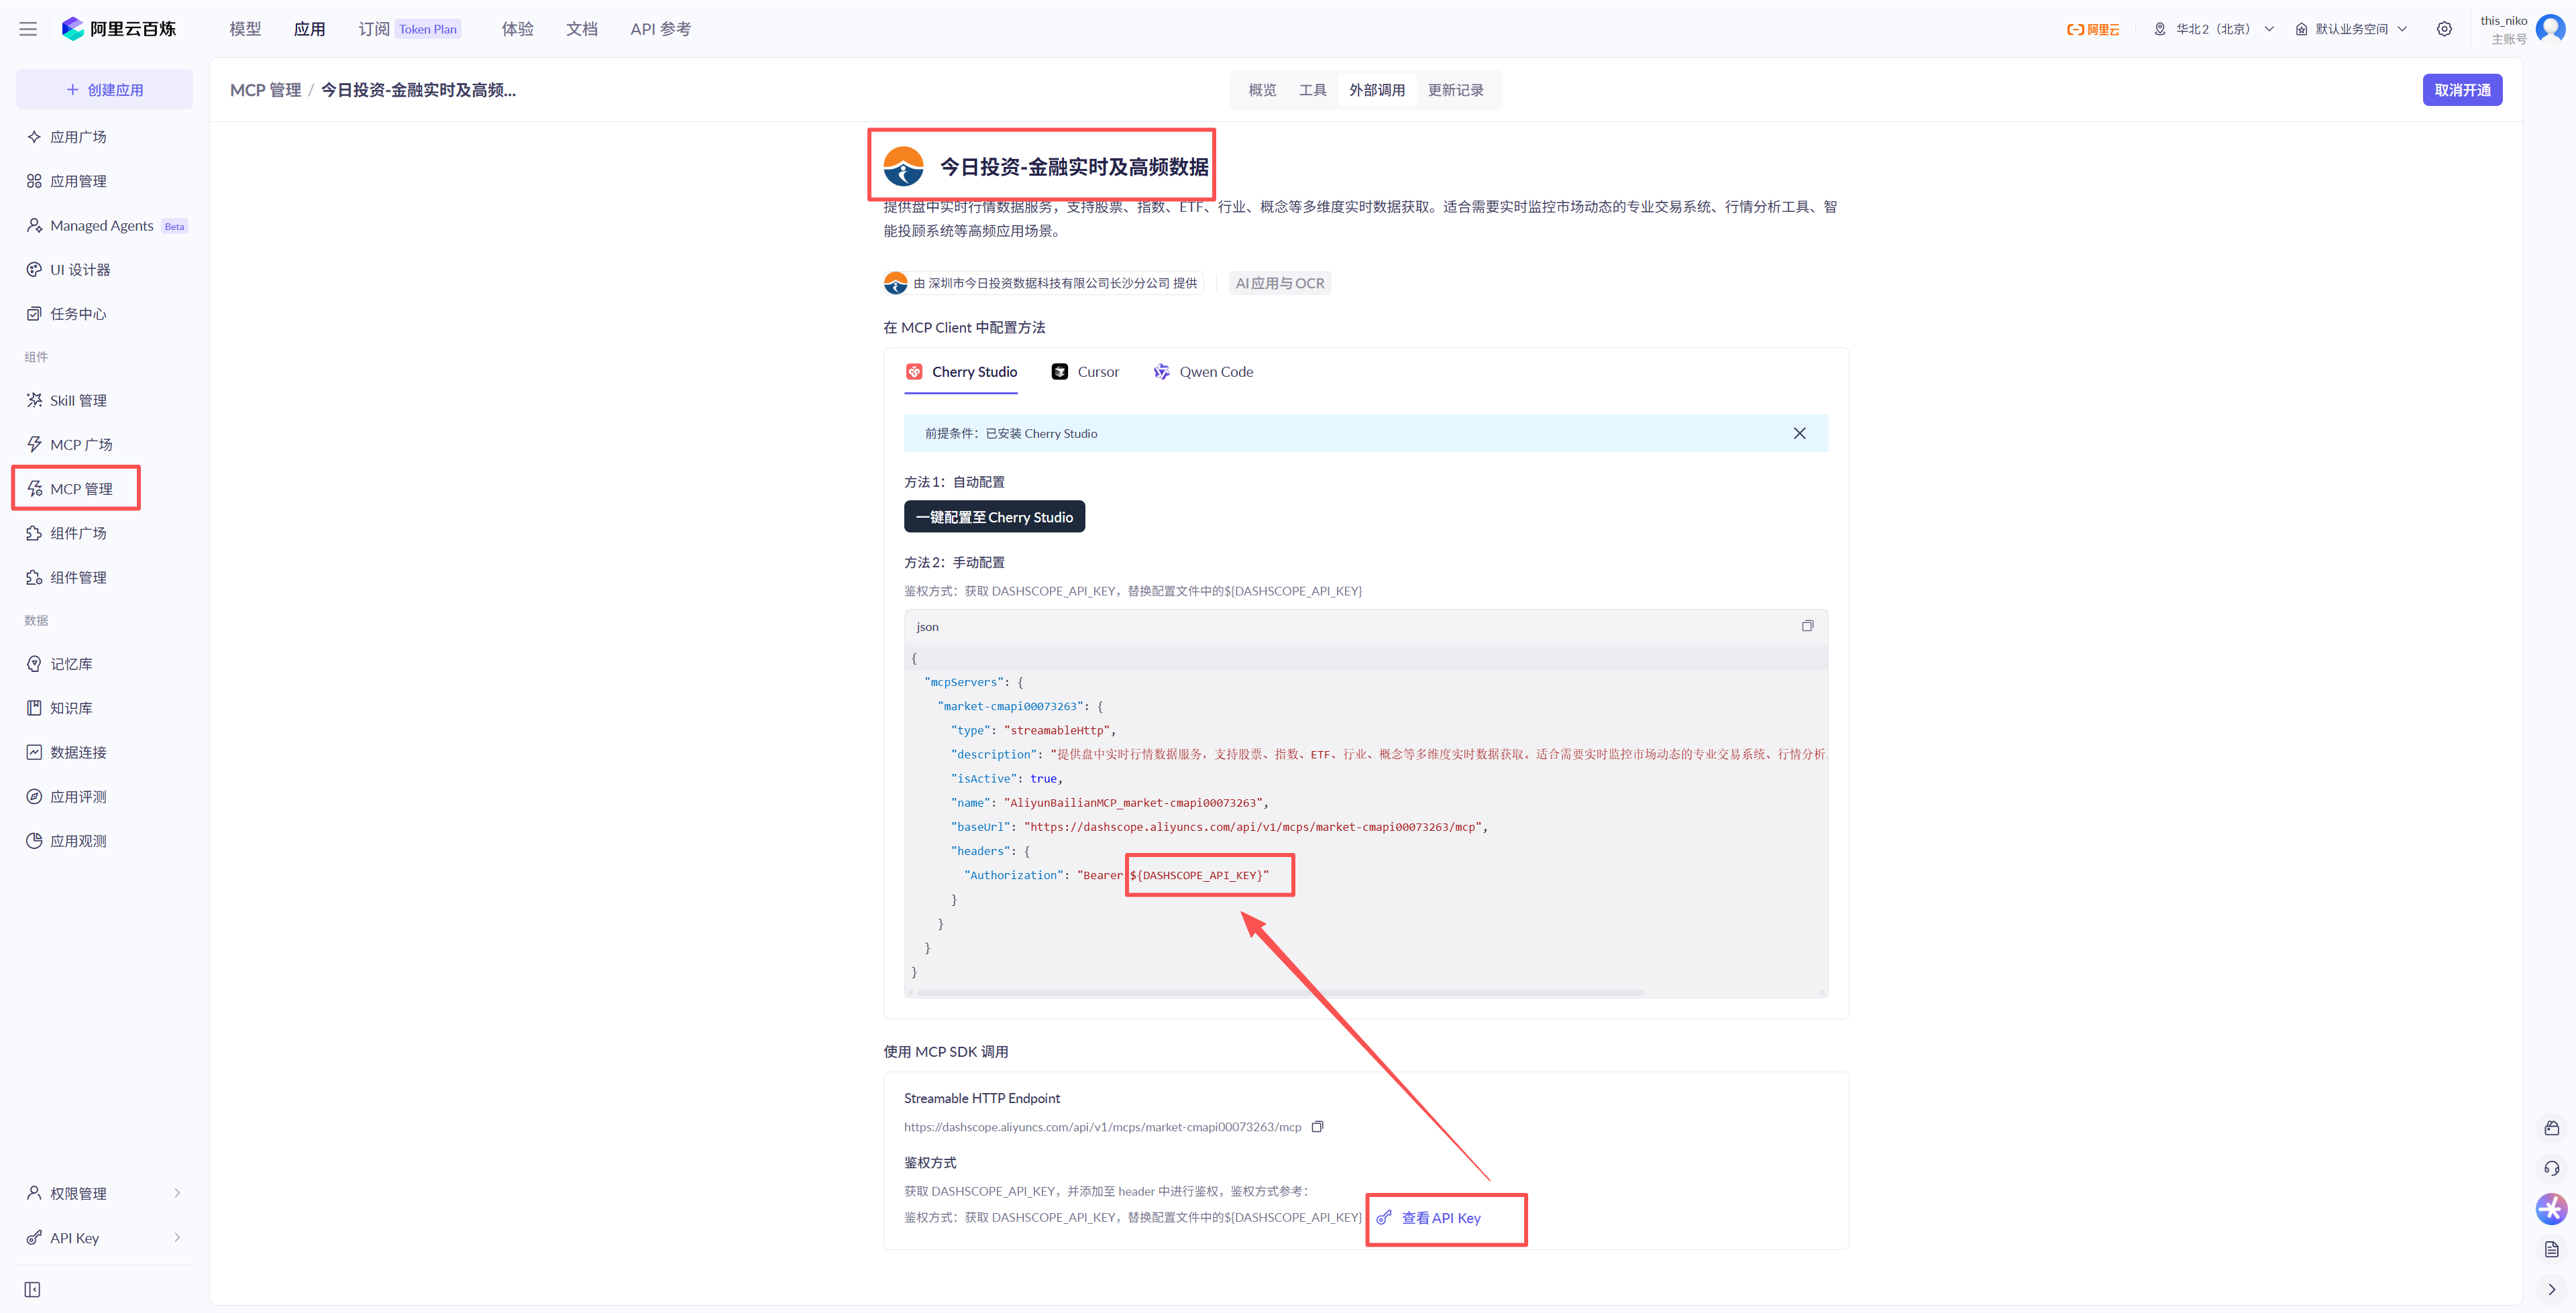Open the settings gear icon
2576x1313 pixels.
tap(2444, 29)
